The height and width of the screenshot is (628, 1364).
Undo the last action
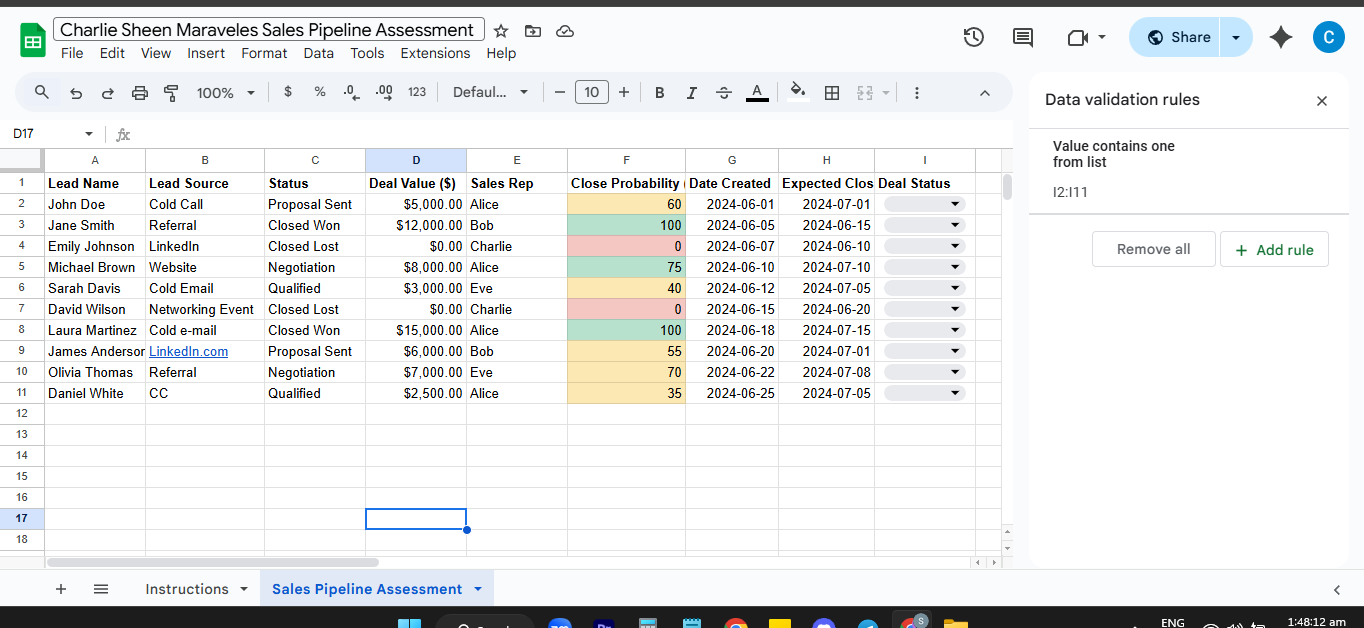pos(76,92)
